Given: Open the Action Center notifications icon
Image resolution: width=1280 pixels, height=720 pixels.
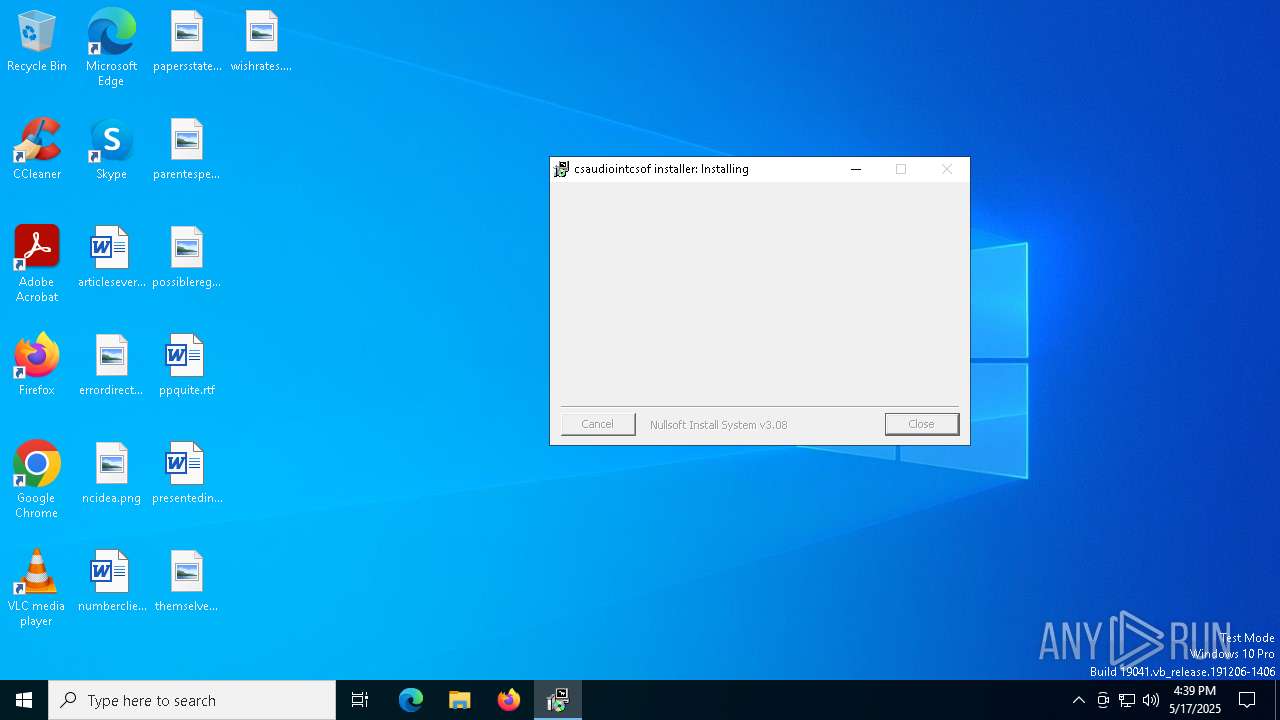Looking at the screenshot, I should (x=1247, y=700).
